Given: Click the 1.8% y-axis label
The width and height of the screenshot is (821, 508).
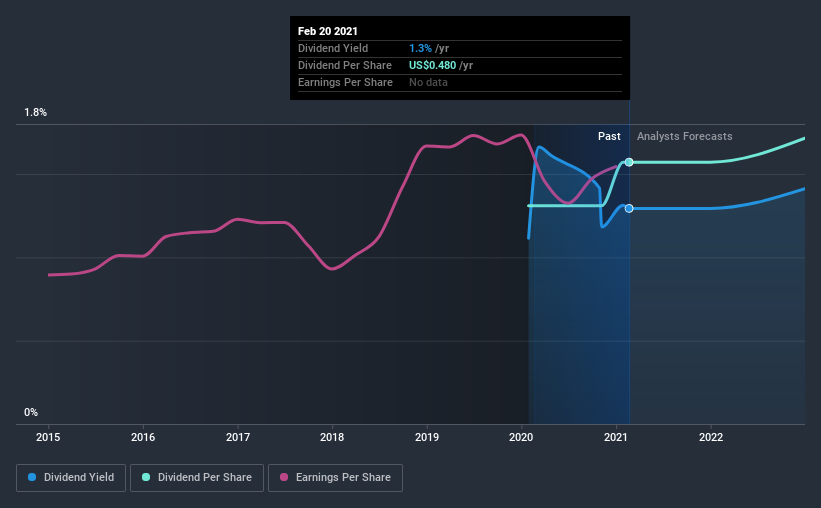Looking at the screenshot, I should click(x=36, y=113).
